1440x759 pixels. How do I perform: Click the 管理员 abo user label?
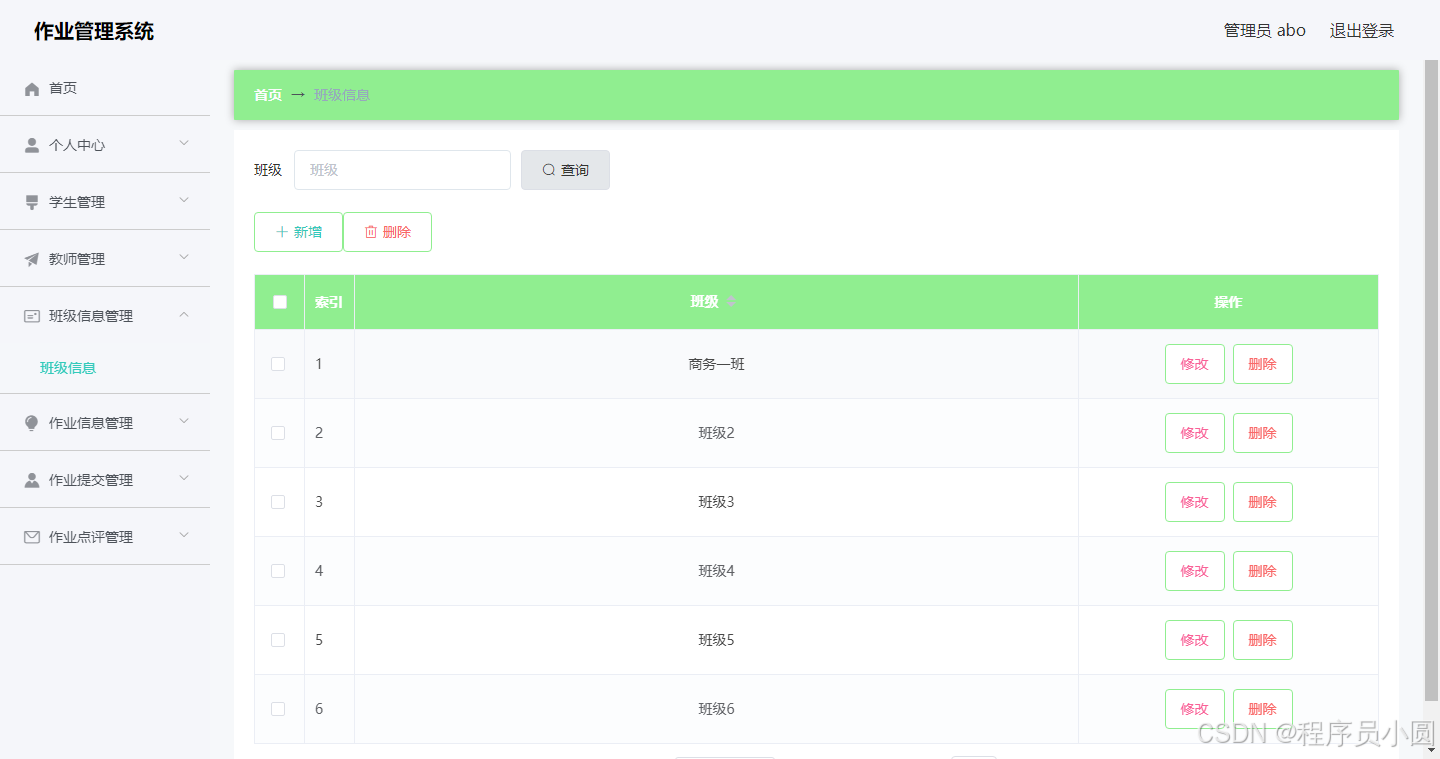pos(1265,31)
